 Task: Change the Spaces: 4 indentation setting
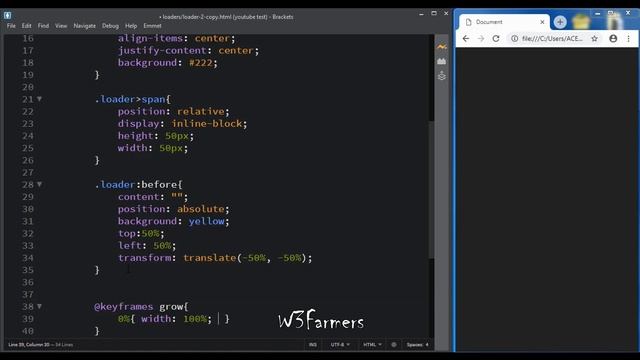417,344
